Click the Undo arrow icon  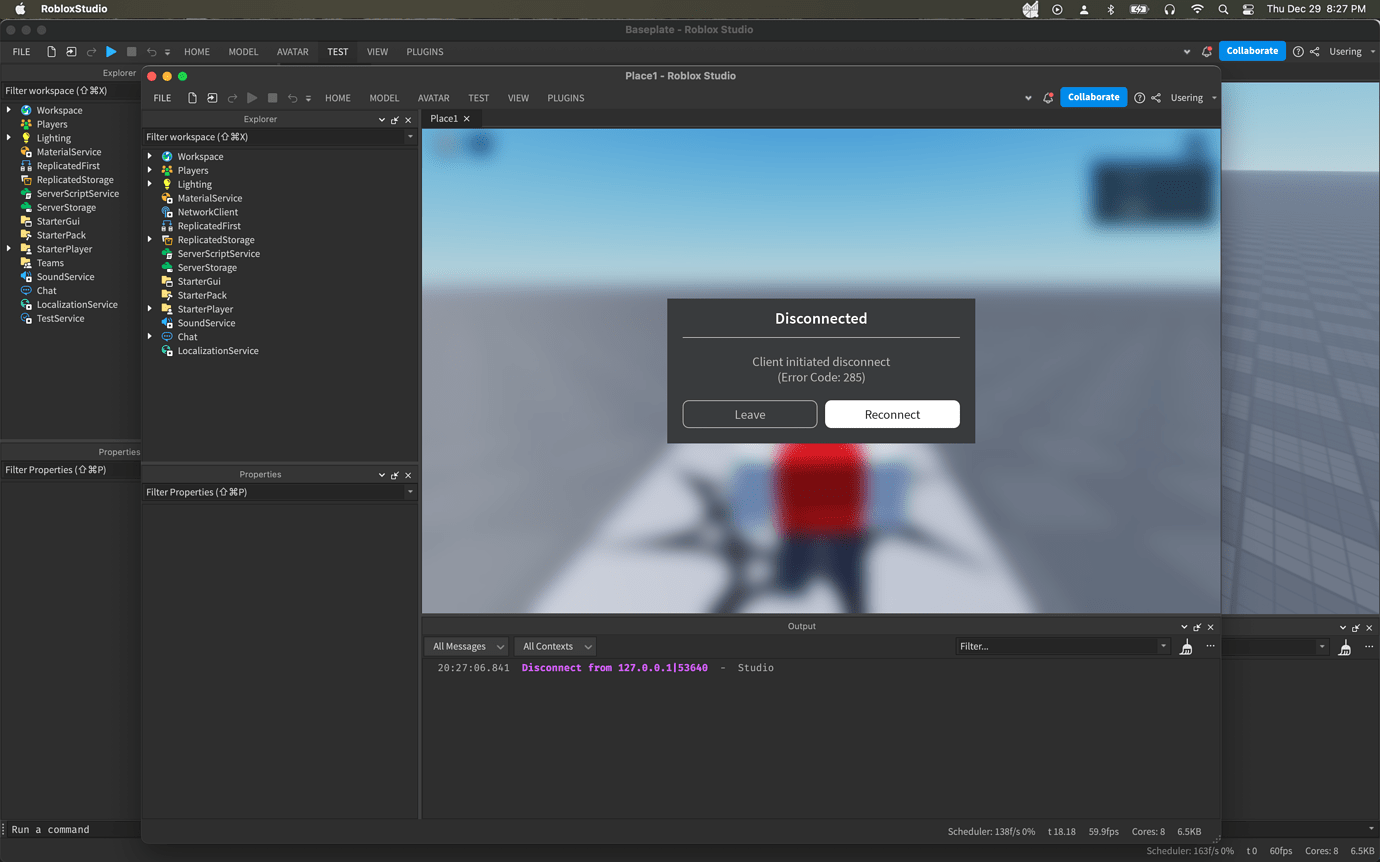[293, 97]
